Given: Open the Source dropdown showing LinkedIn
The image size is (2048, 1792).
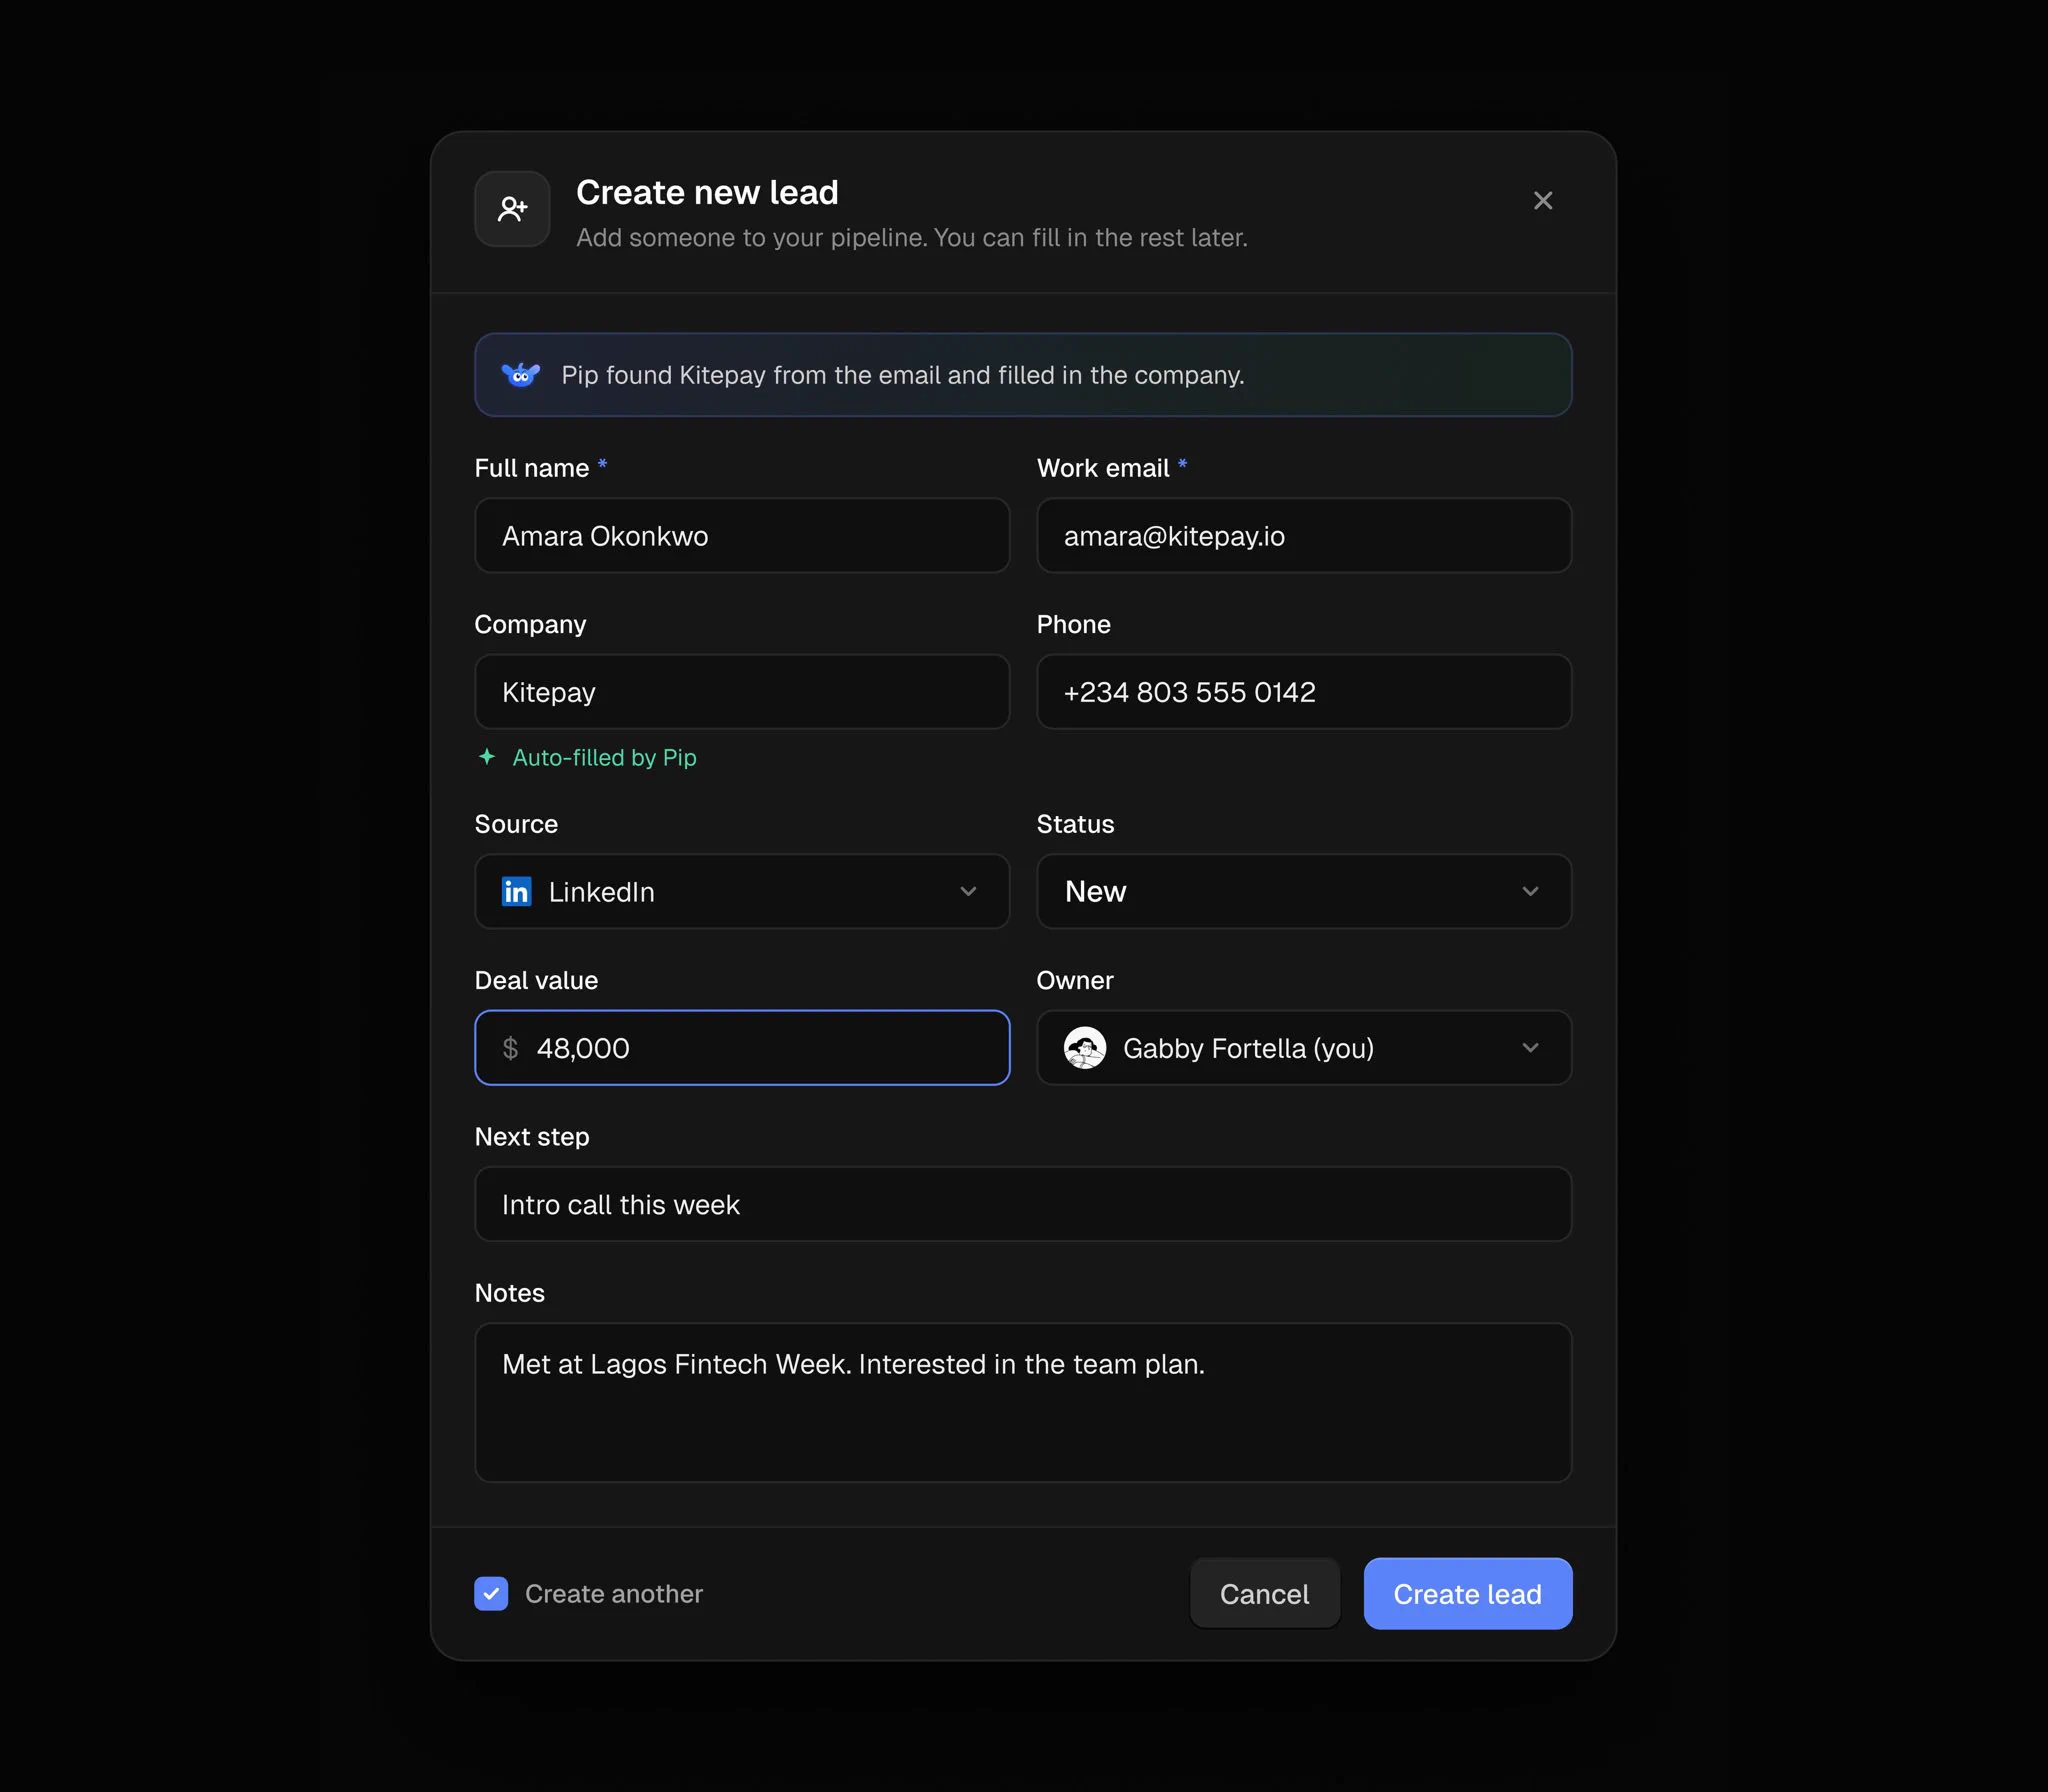Looking at the screenshot, I should [742, 891].
